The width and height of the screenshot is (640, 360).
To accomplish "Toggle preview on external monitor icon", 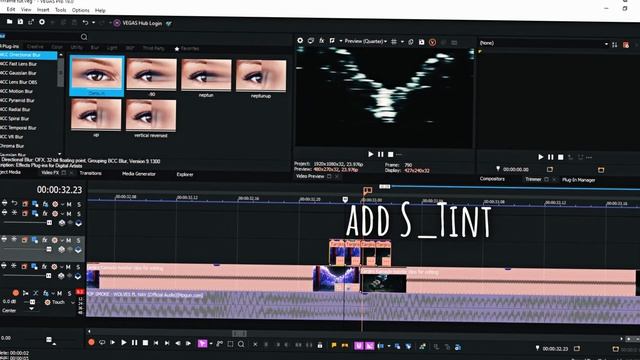I will tap(311, 40).
